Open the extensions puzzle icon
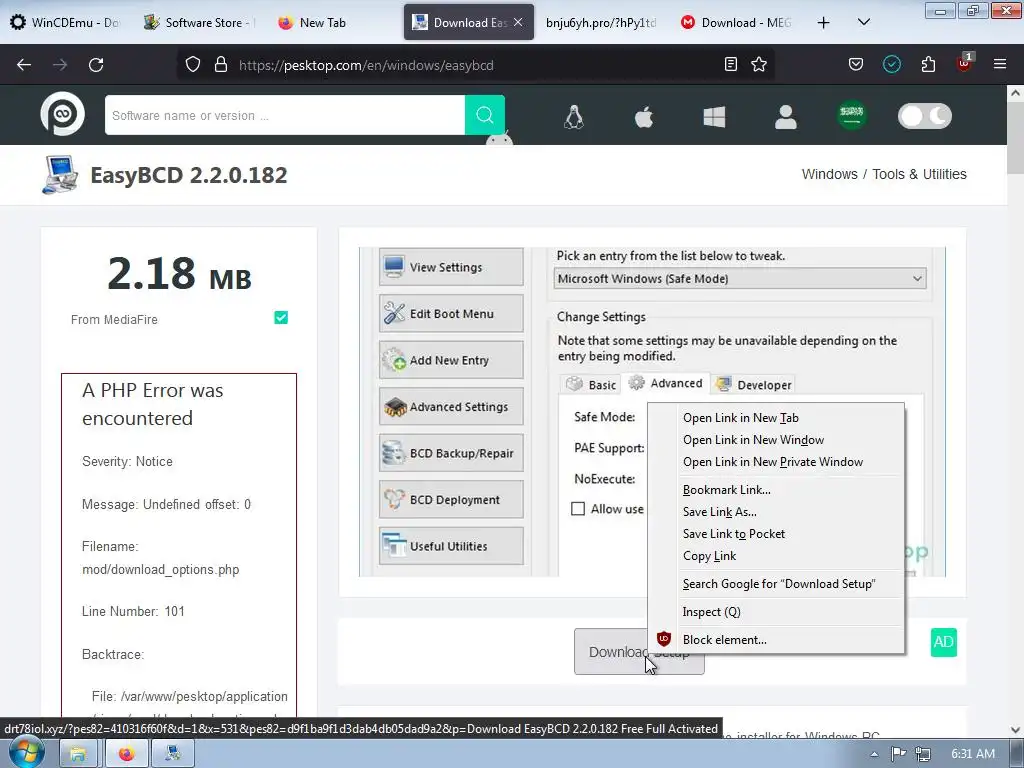1024x768 pixels. (x=928, y=64)
